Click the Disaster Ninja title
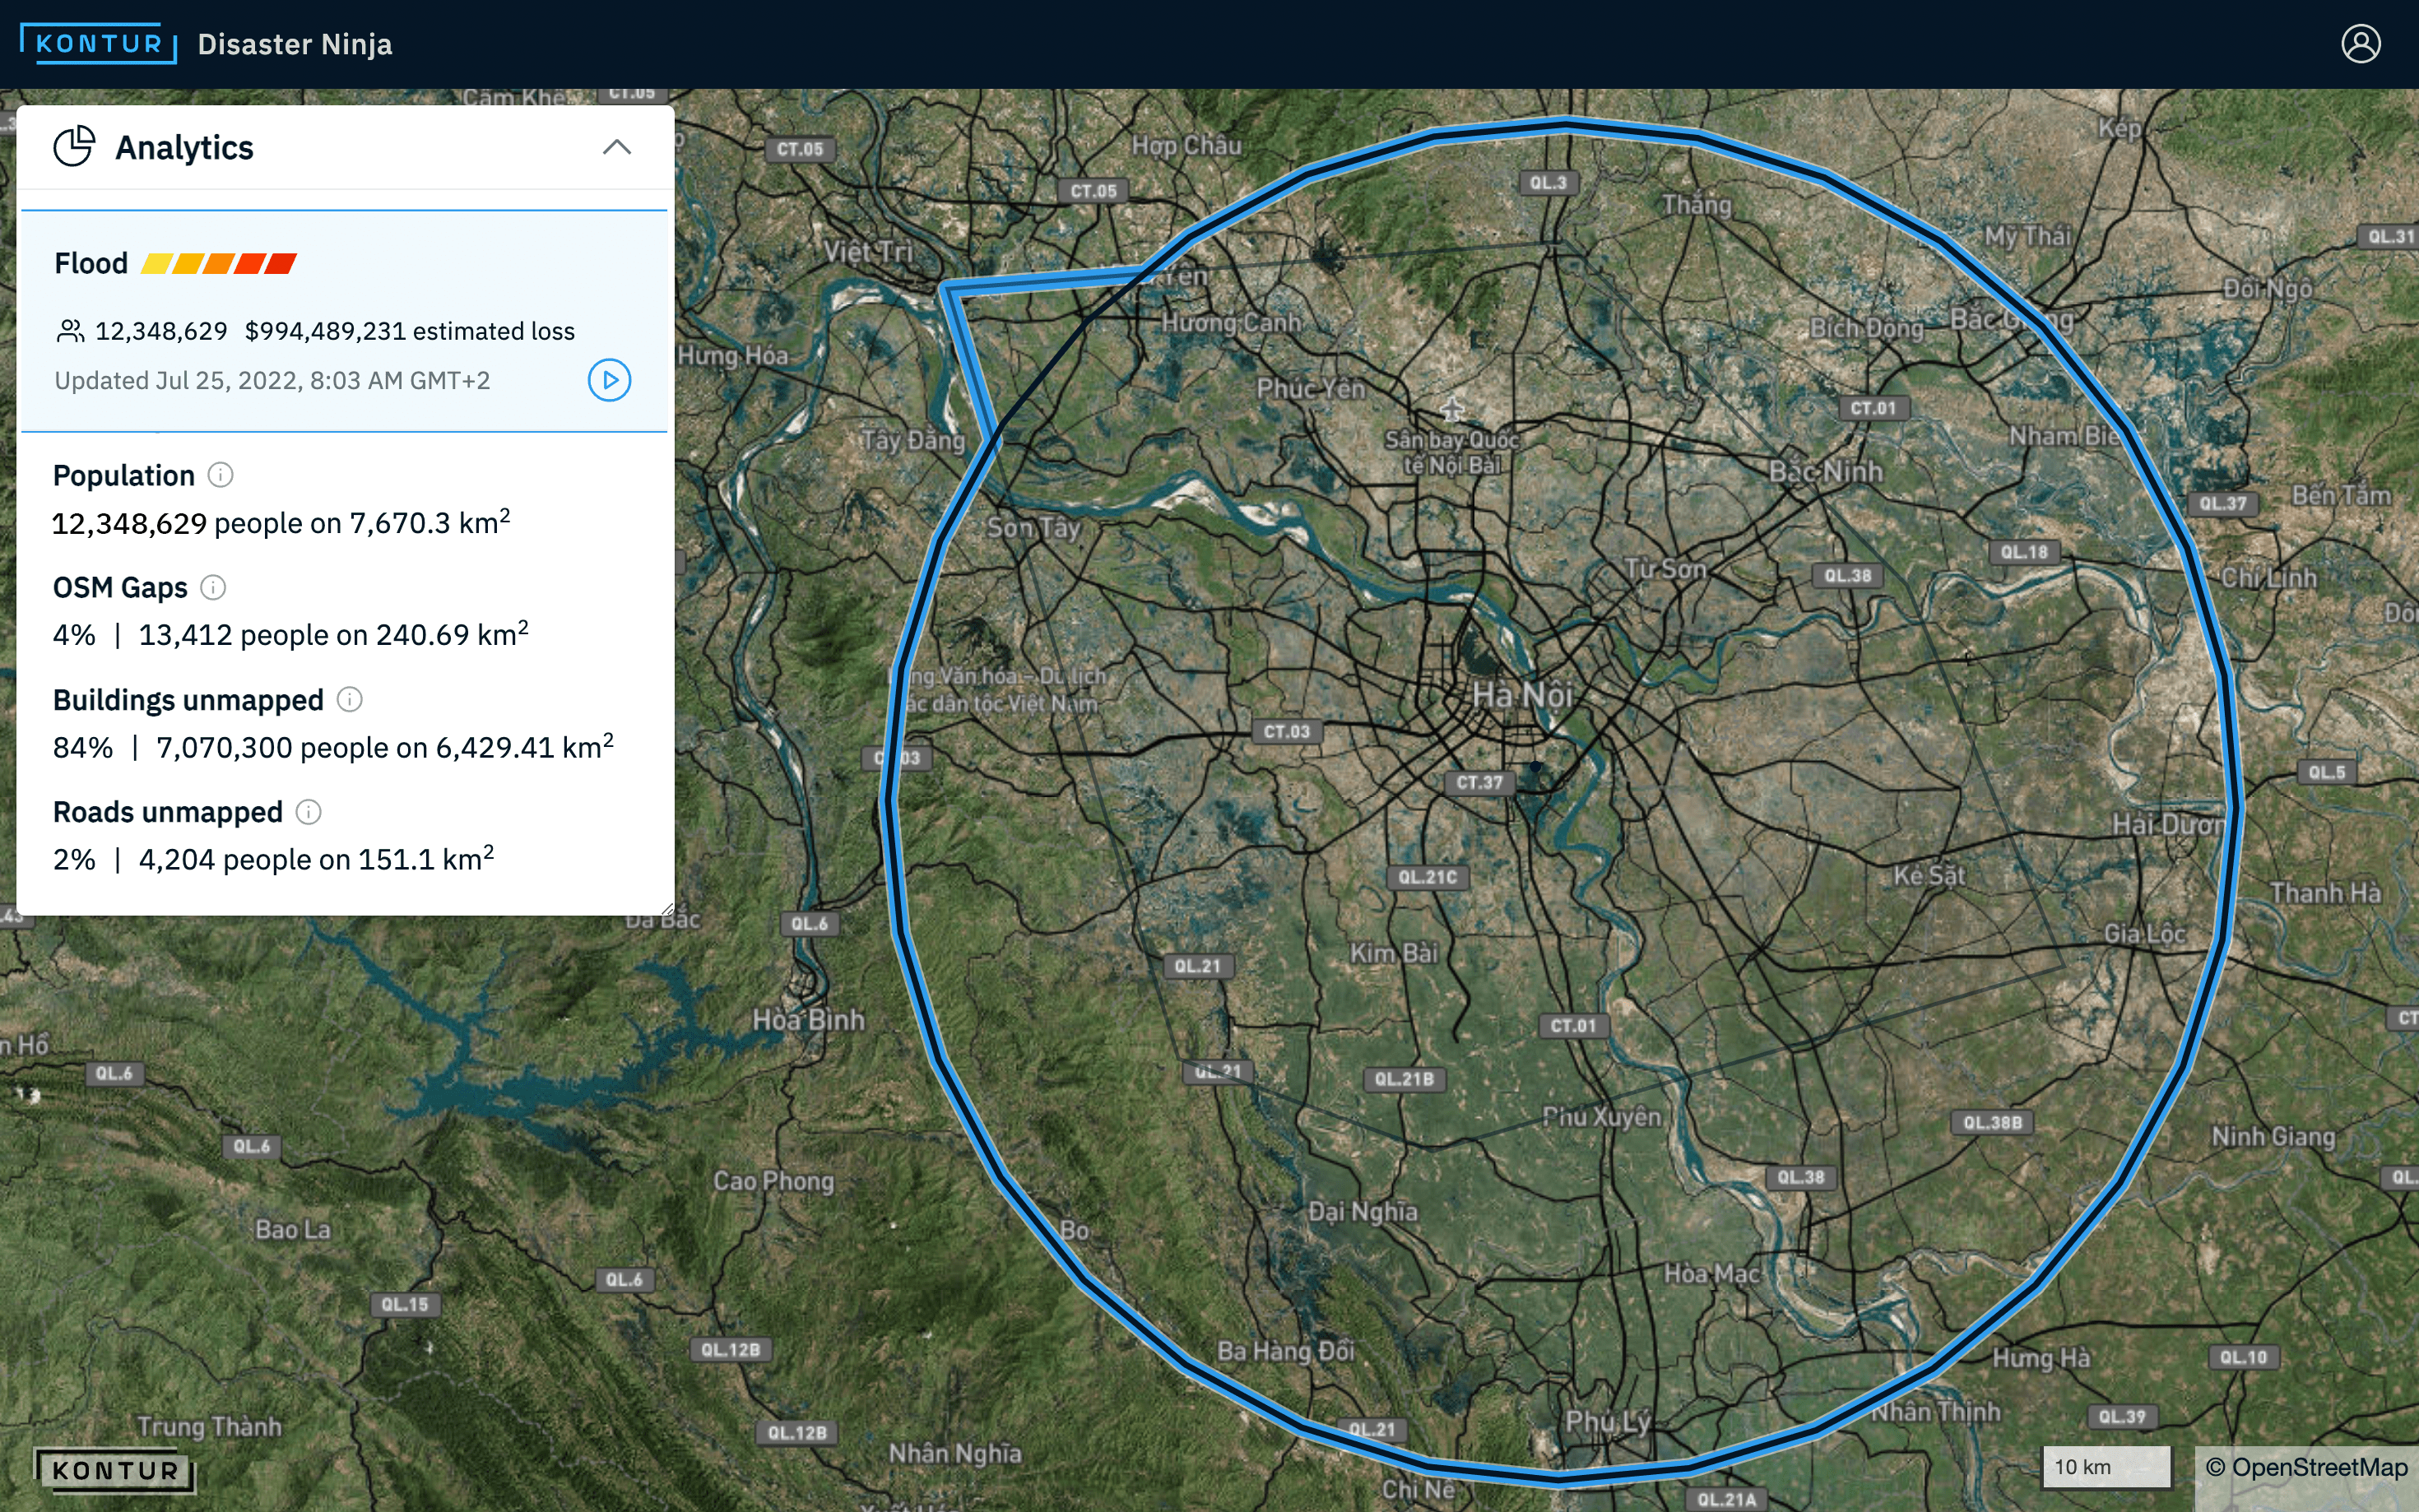This screenshot has height=1512, width=2419. pyautogui.click(x=295, y=44)
